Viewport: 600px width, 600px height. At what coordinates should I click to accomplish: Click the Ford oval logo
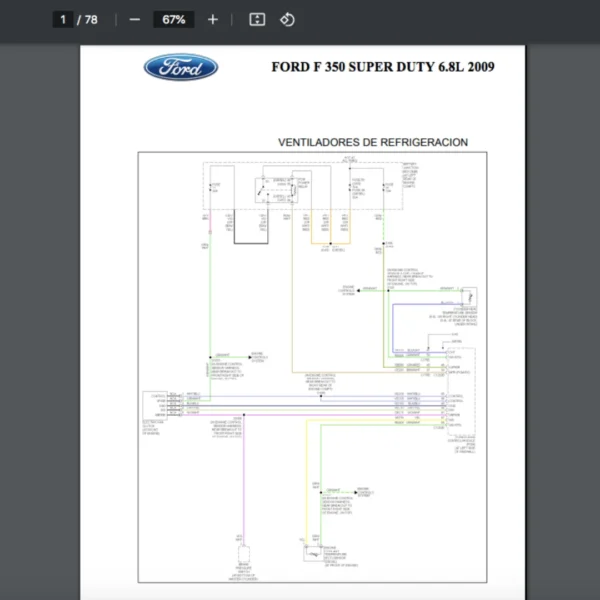point(181,67)
